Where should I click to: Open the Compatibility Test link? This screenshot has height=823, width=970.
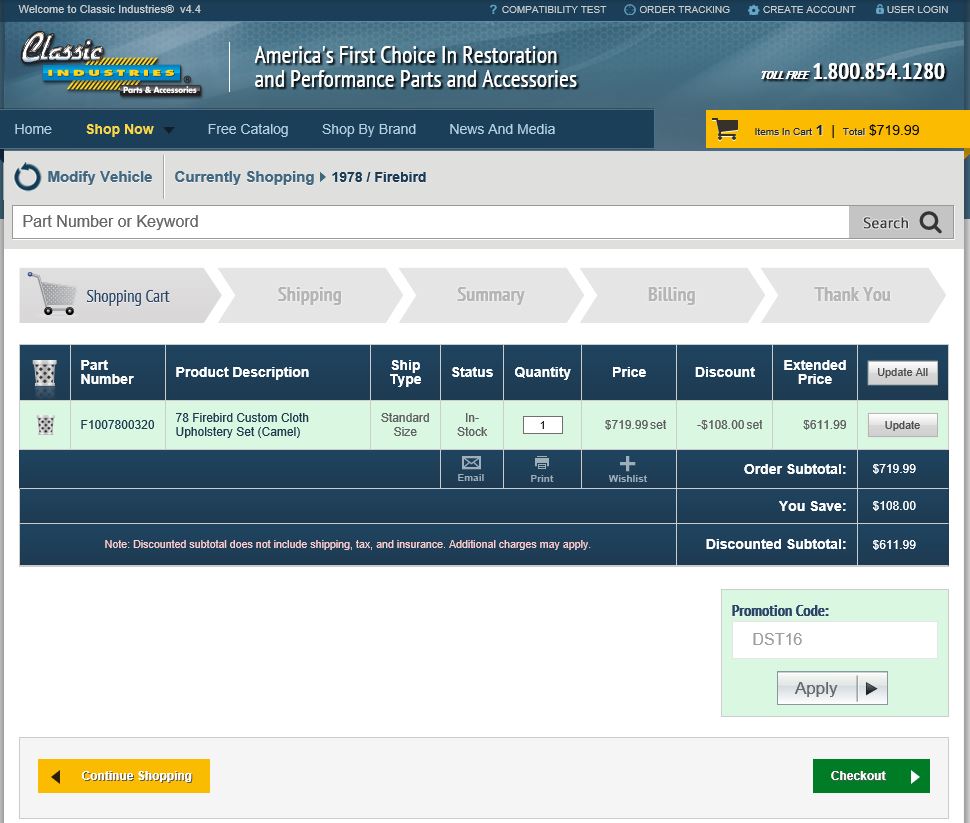click(554, 10)
